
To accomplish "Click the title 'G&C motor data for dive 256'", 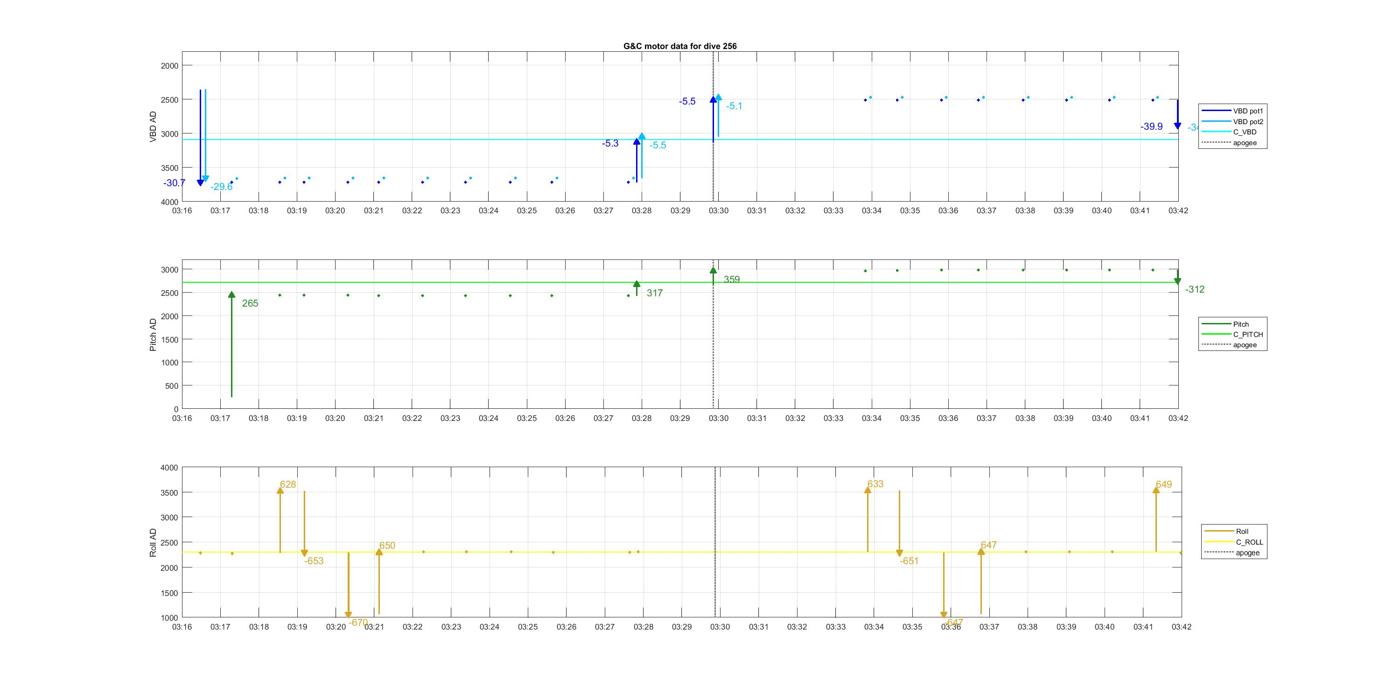I will coord(680,46).
